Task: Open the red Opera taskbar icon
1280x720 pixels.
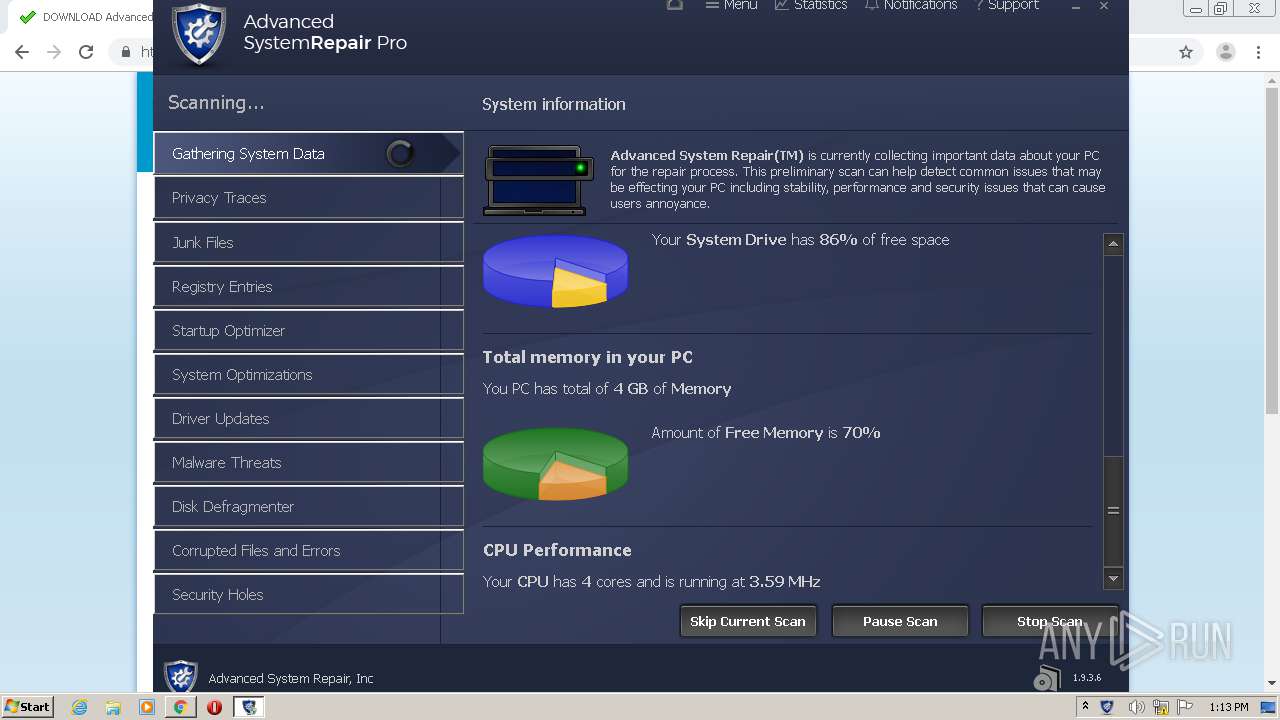Action: [214, 707]
